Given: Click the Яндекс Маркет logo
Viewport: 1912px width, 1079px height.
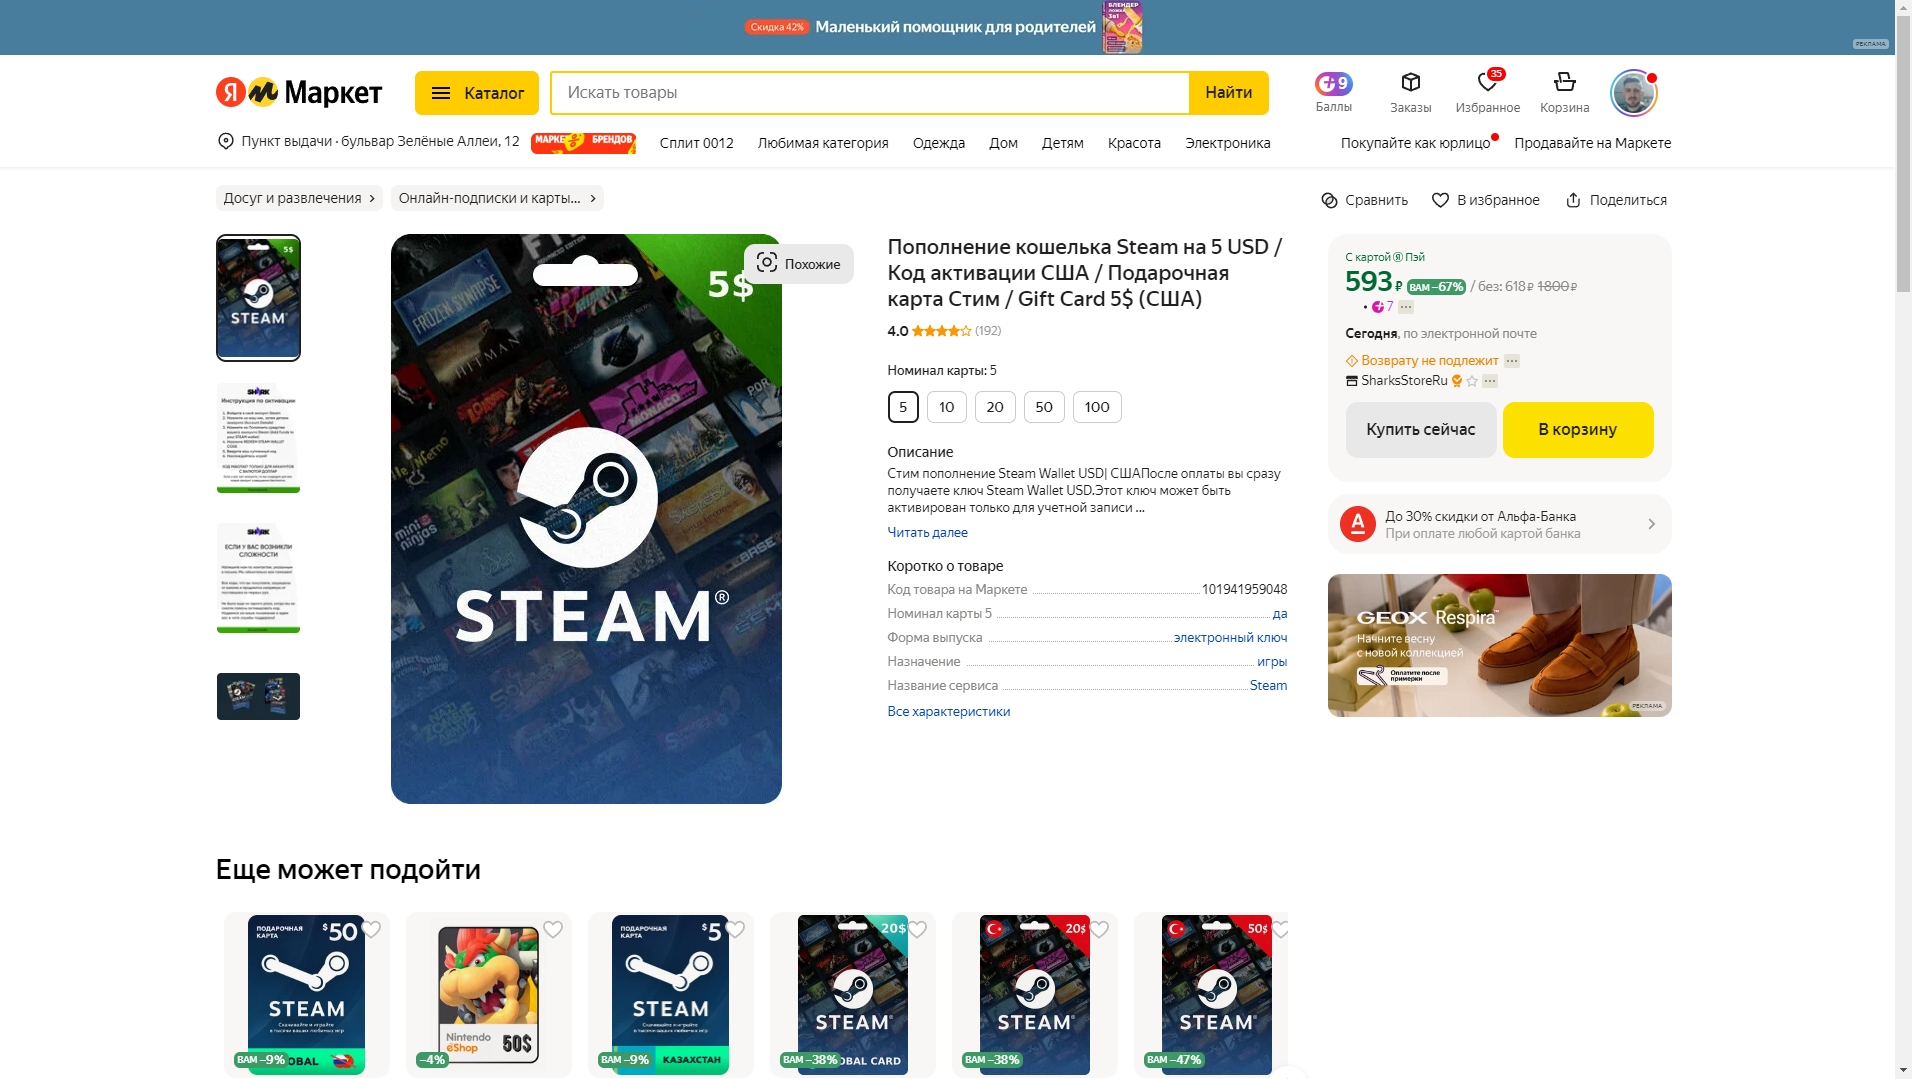Looking at the screenshot, I should 299,92.
